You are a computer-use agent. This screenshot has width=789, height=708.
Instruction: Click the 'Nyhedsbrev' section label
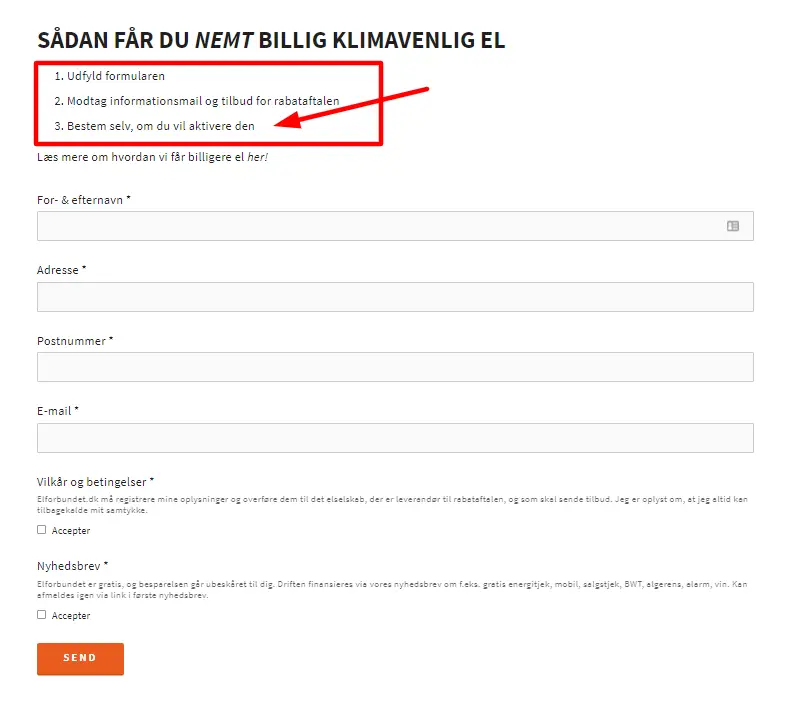(72, 566)
